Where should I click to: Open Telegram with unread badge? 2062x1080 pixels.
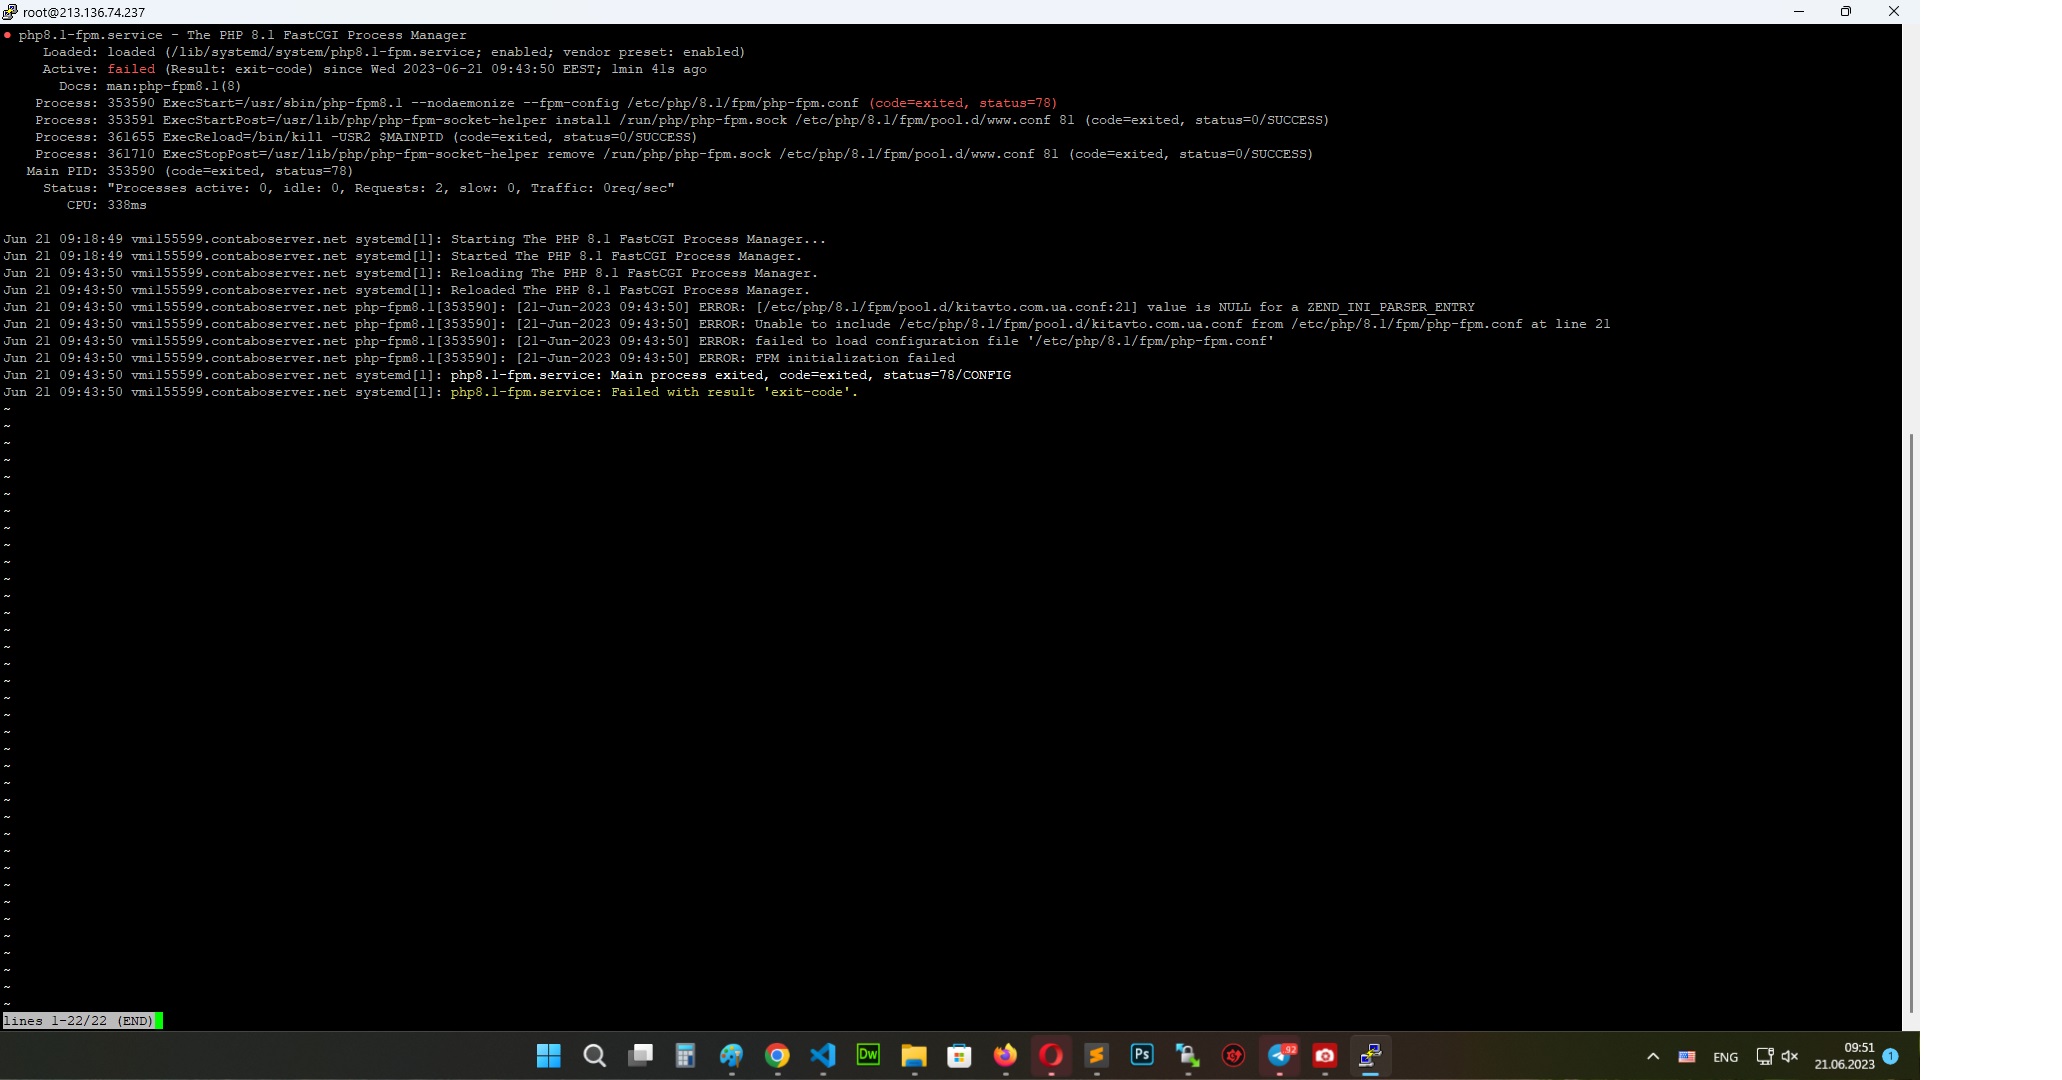tap(1280, 1056)
